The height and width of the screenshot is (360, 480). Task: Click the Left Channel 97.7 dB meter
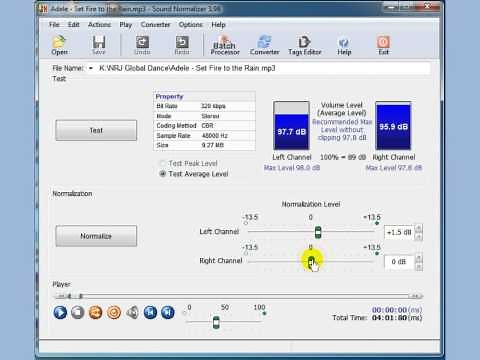[291, 126]
